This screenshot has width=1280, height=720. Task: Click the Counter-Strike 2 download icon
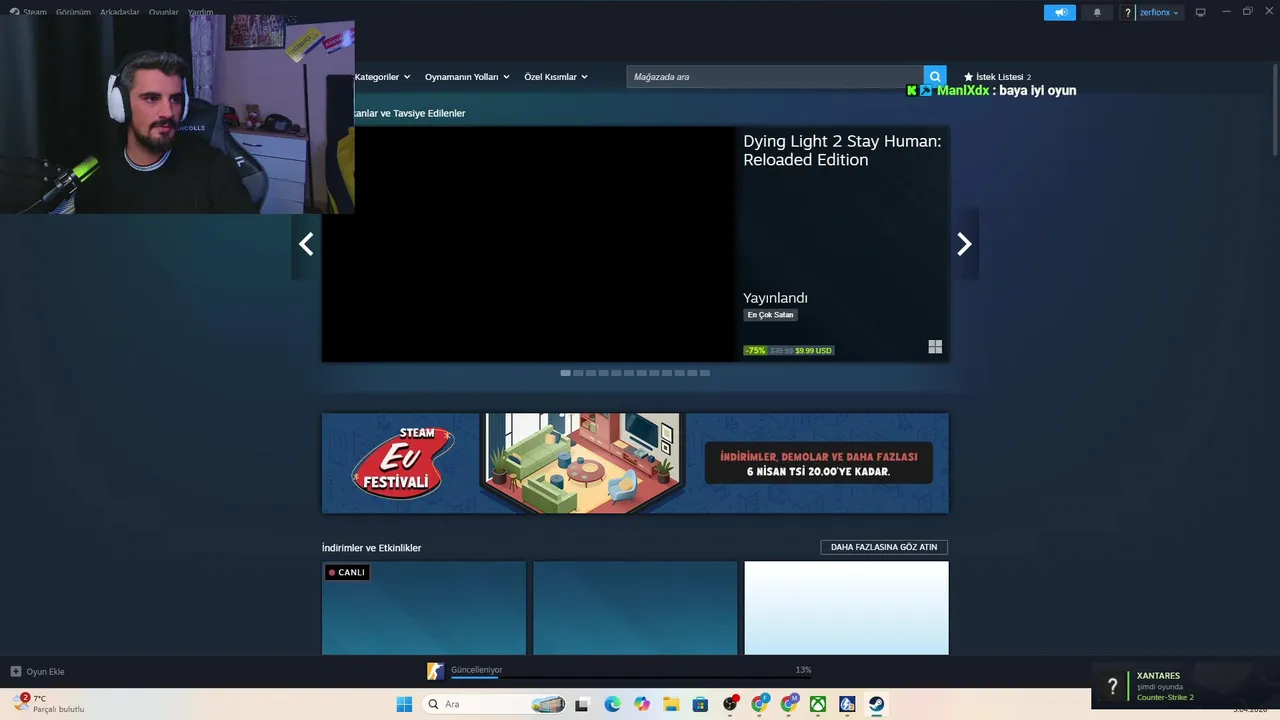point(435,671)
